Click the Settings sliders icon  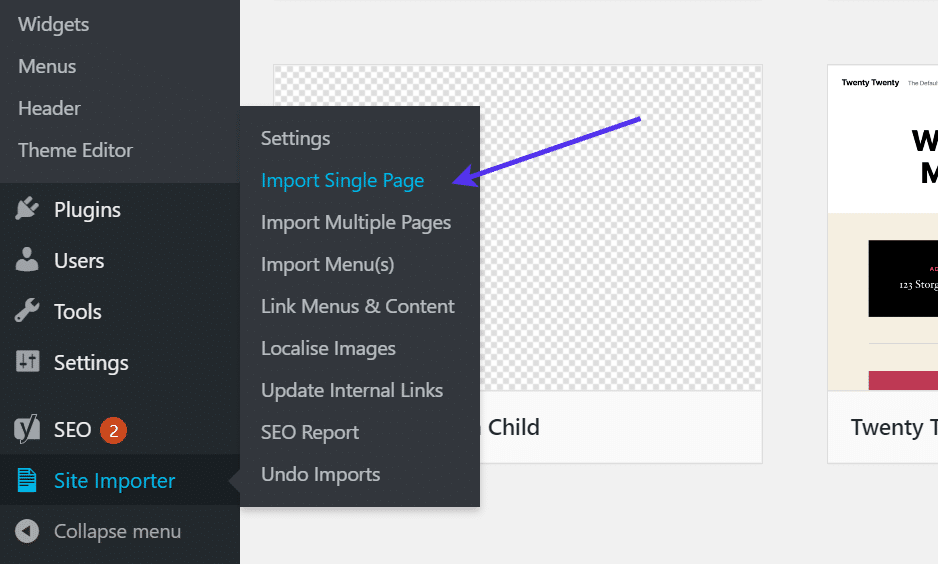point(27,362)
